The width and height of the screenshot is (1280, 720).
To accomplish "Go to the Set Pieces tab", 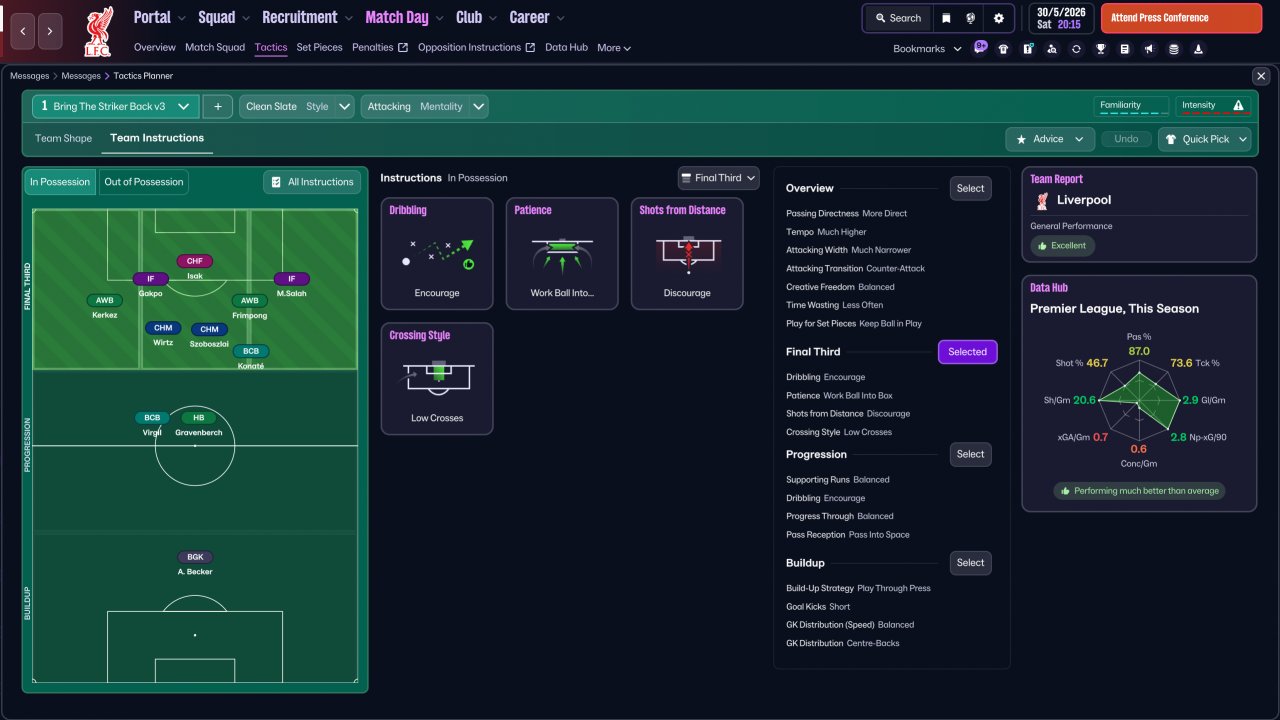I will pyautogui.click(x=319, y=47).
